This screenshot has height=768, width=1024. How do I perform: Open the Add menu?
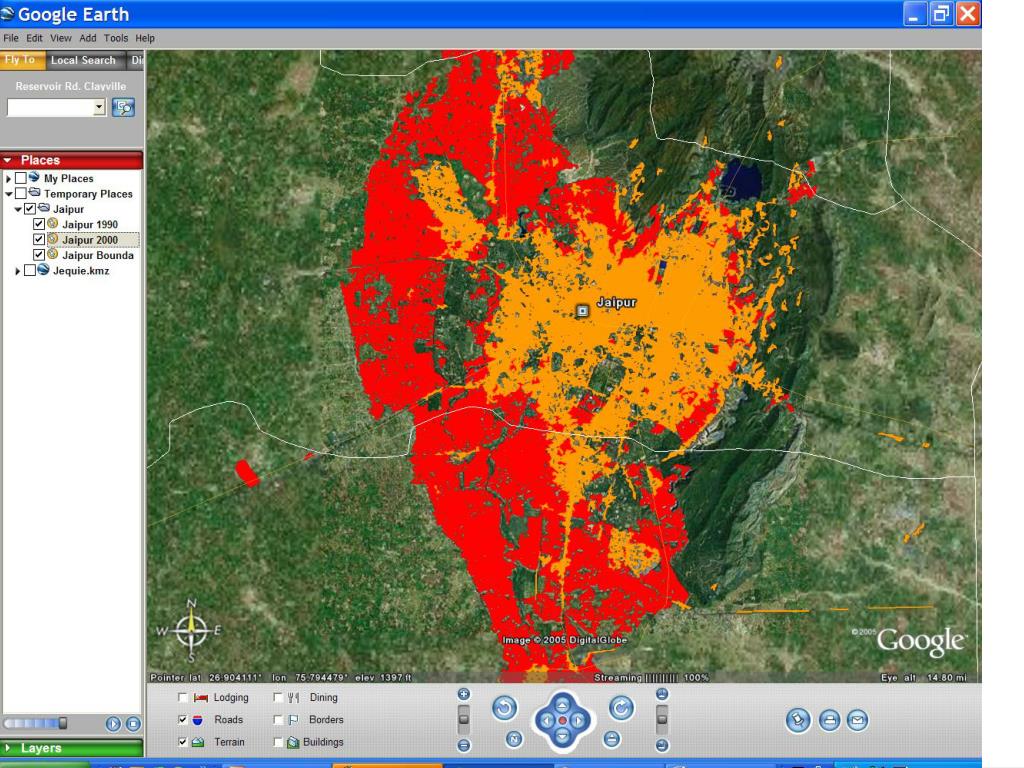[x=88, y=38]
